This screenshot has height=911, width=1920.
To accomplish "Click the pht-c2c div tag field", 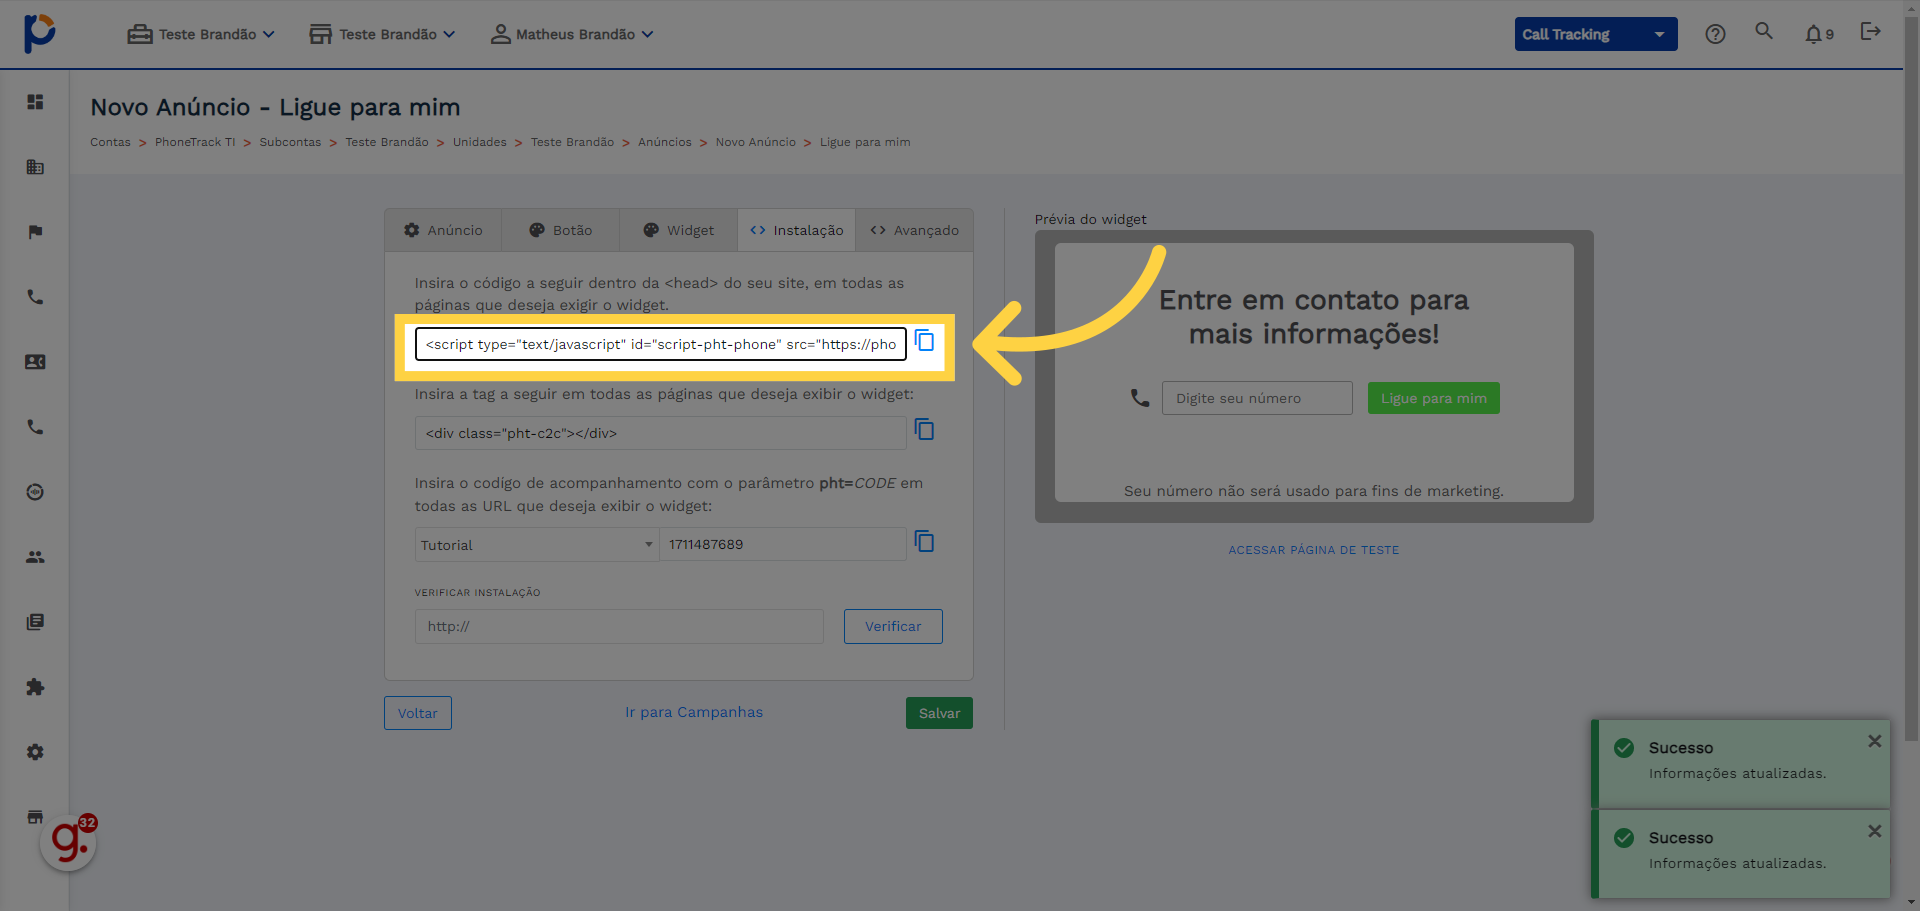I will coord(661,433).
